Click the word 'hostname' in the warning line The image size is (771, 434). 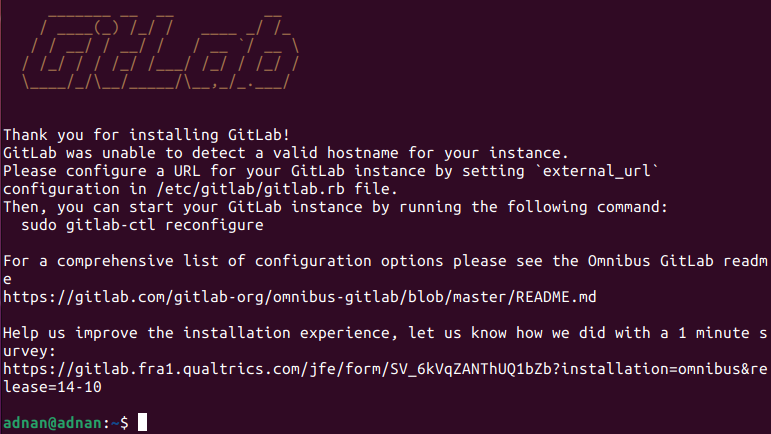[362, 153]
